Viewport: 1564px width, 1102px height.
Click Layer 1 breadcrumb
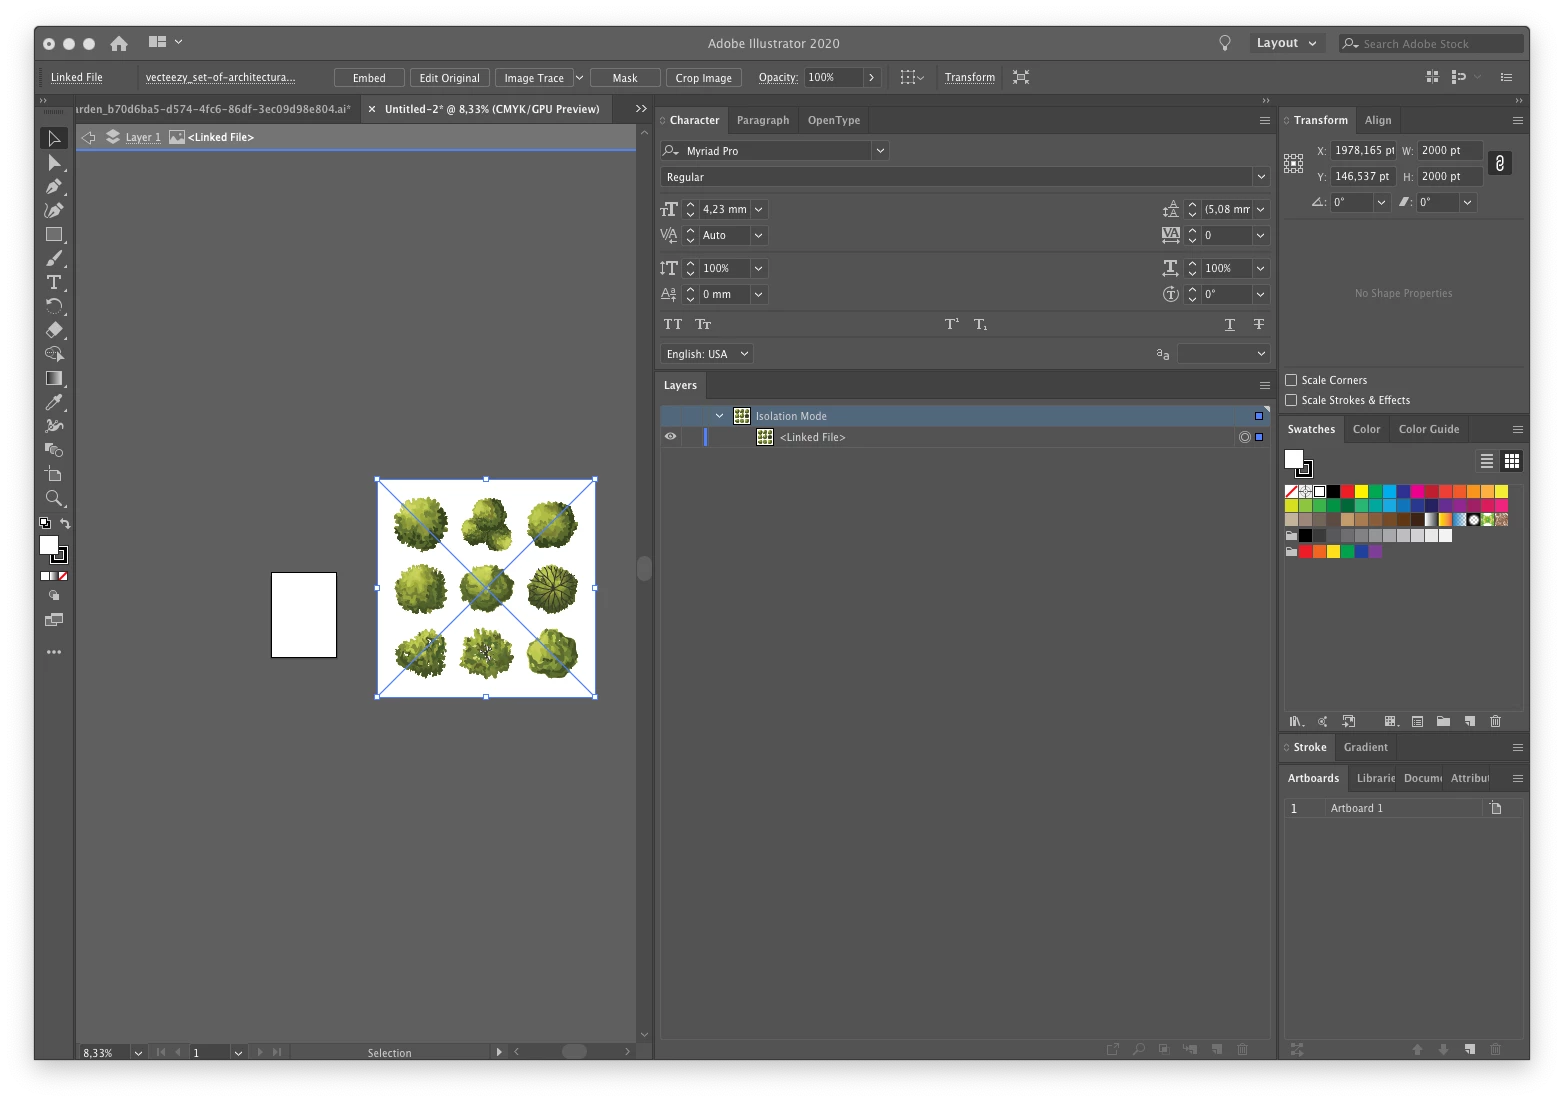click(143, 137)
